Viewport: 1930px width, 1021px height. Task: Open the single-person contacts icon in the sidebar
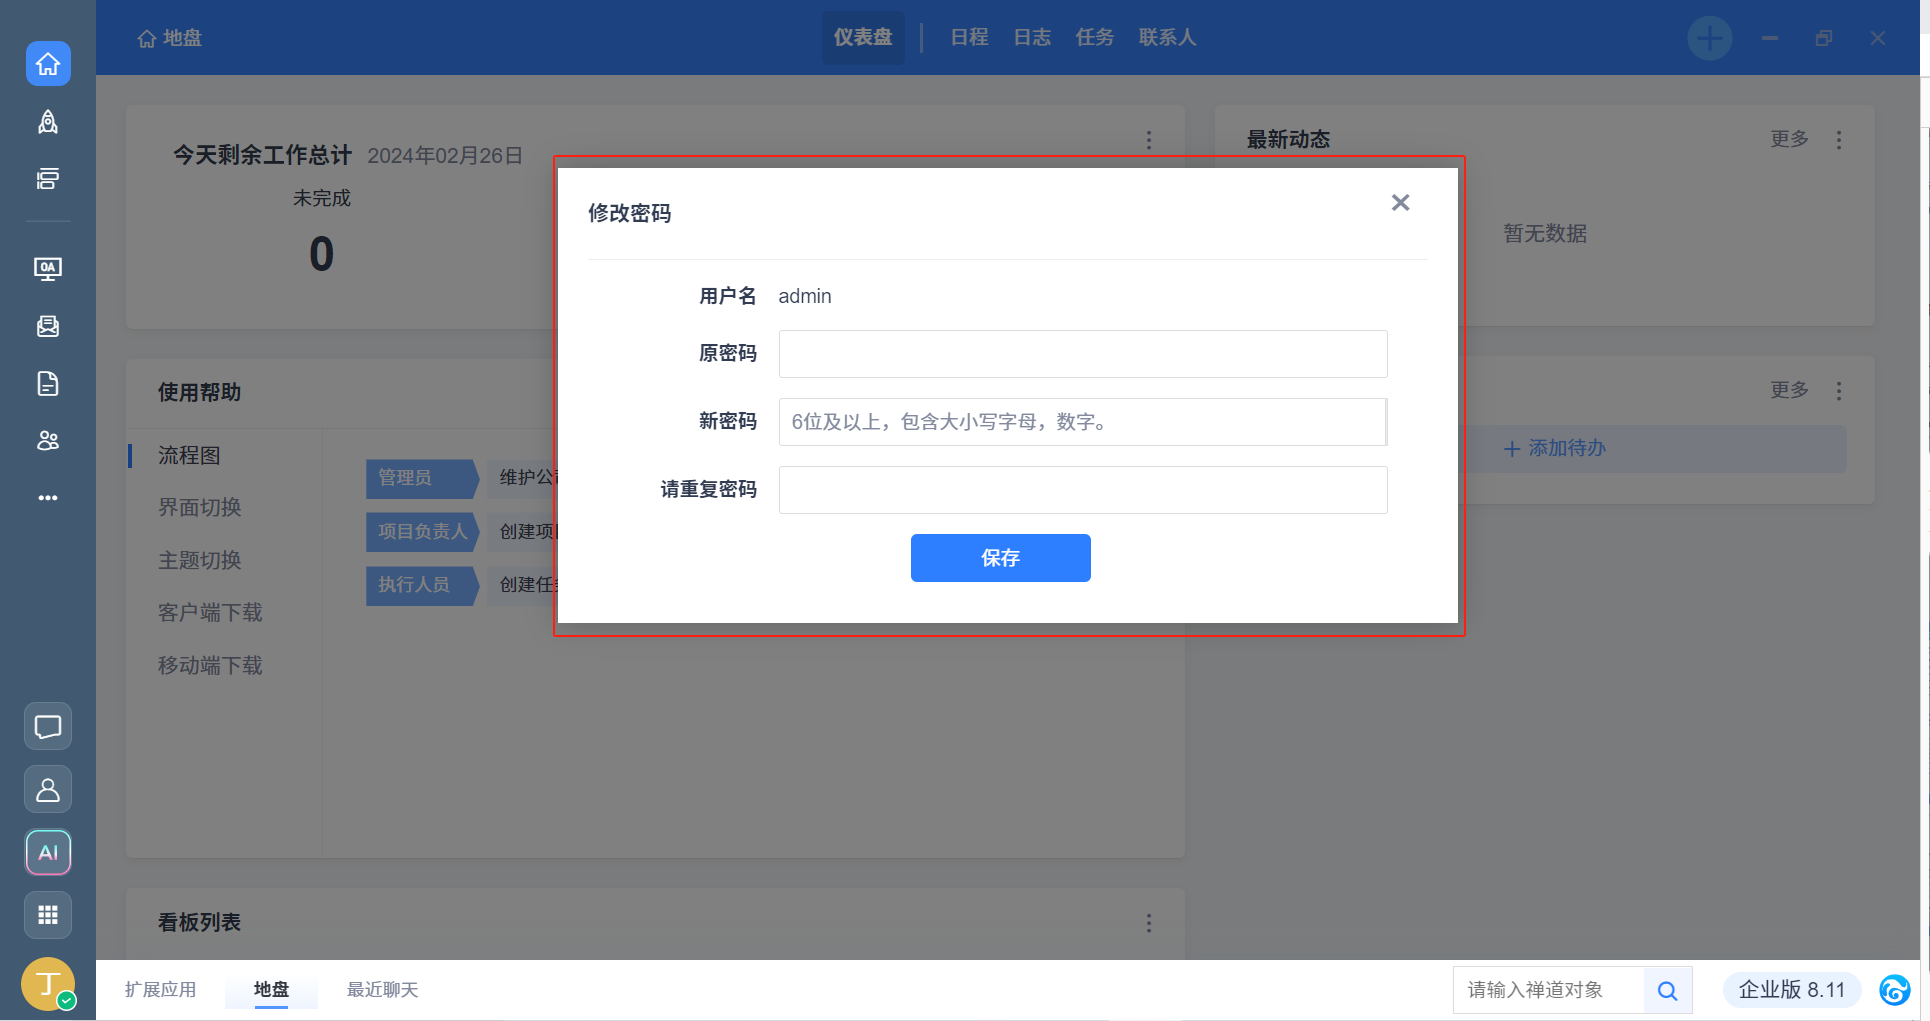click(48, 790)
